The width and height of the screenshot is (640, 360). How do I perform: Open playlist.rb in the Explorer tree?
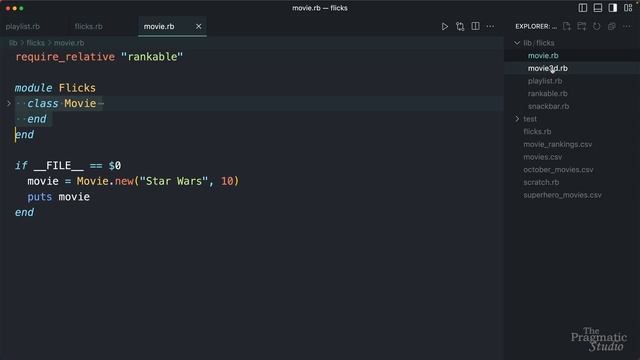pyautogui.click(x=544, y=81)
